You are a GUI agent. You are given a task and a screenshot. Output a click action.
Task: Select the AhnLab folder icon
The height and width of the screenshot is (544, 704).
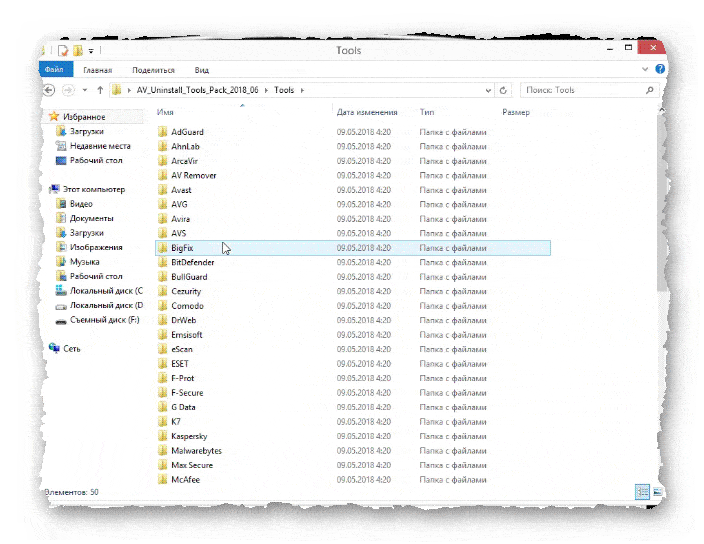pyautogui.click(x=163, y=146)
